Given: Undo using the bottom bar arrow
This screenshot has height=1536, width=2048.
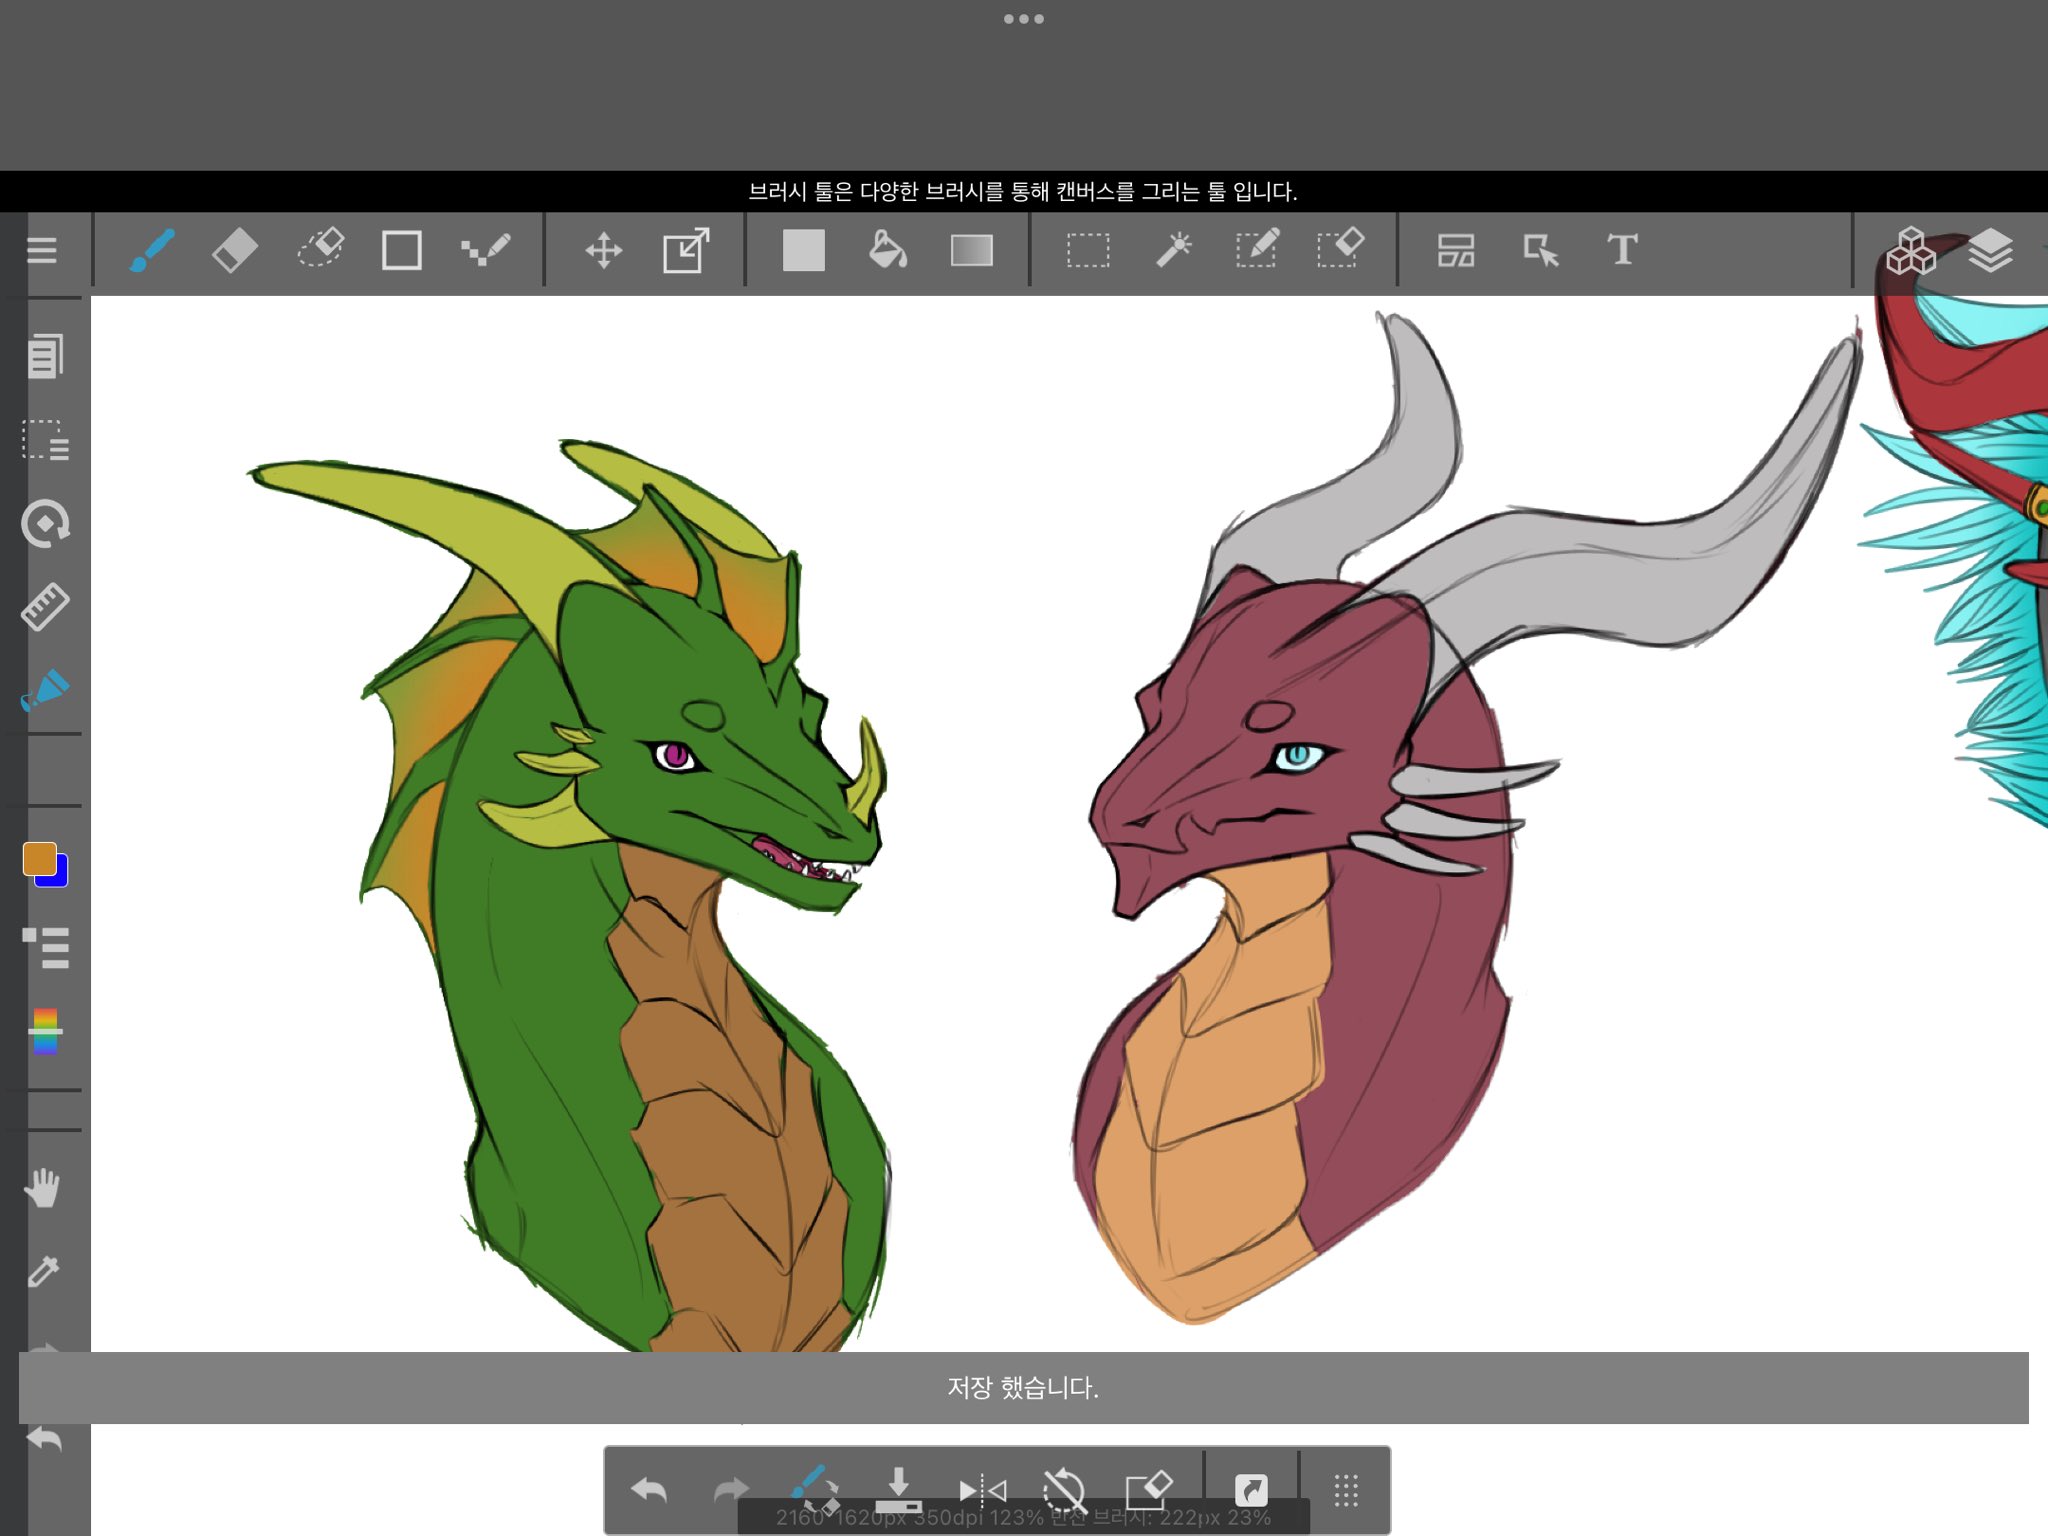Looking at the screenshot, I should pyautogui.click(x=648, y=1490).
